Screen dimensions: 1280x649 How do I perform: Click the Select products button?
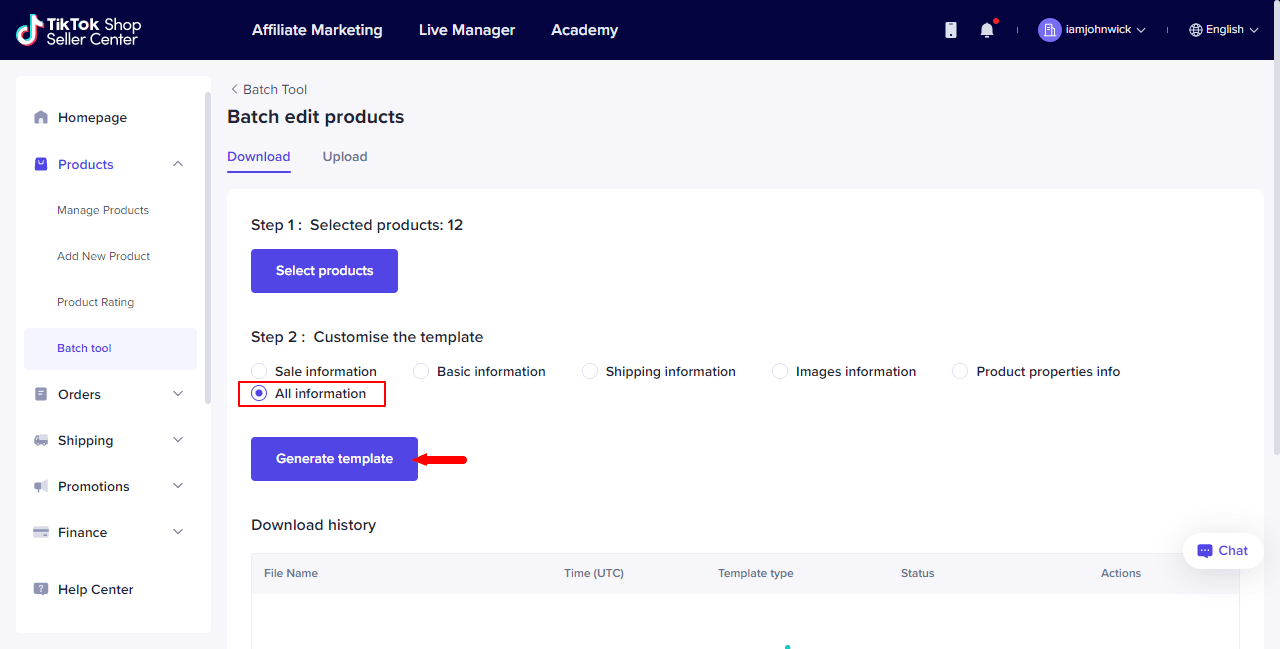[x=324, y=271]
